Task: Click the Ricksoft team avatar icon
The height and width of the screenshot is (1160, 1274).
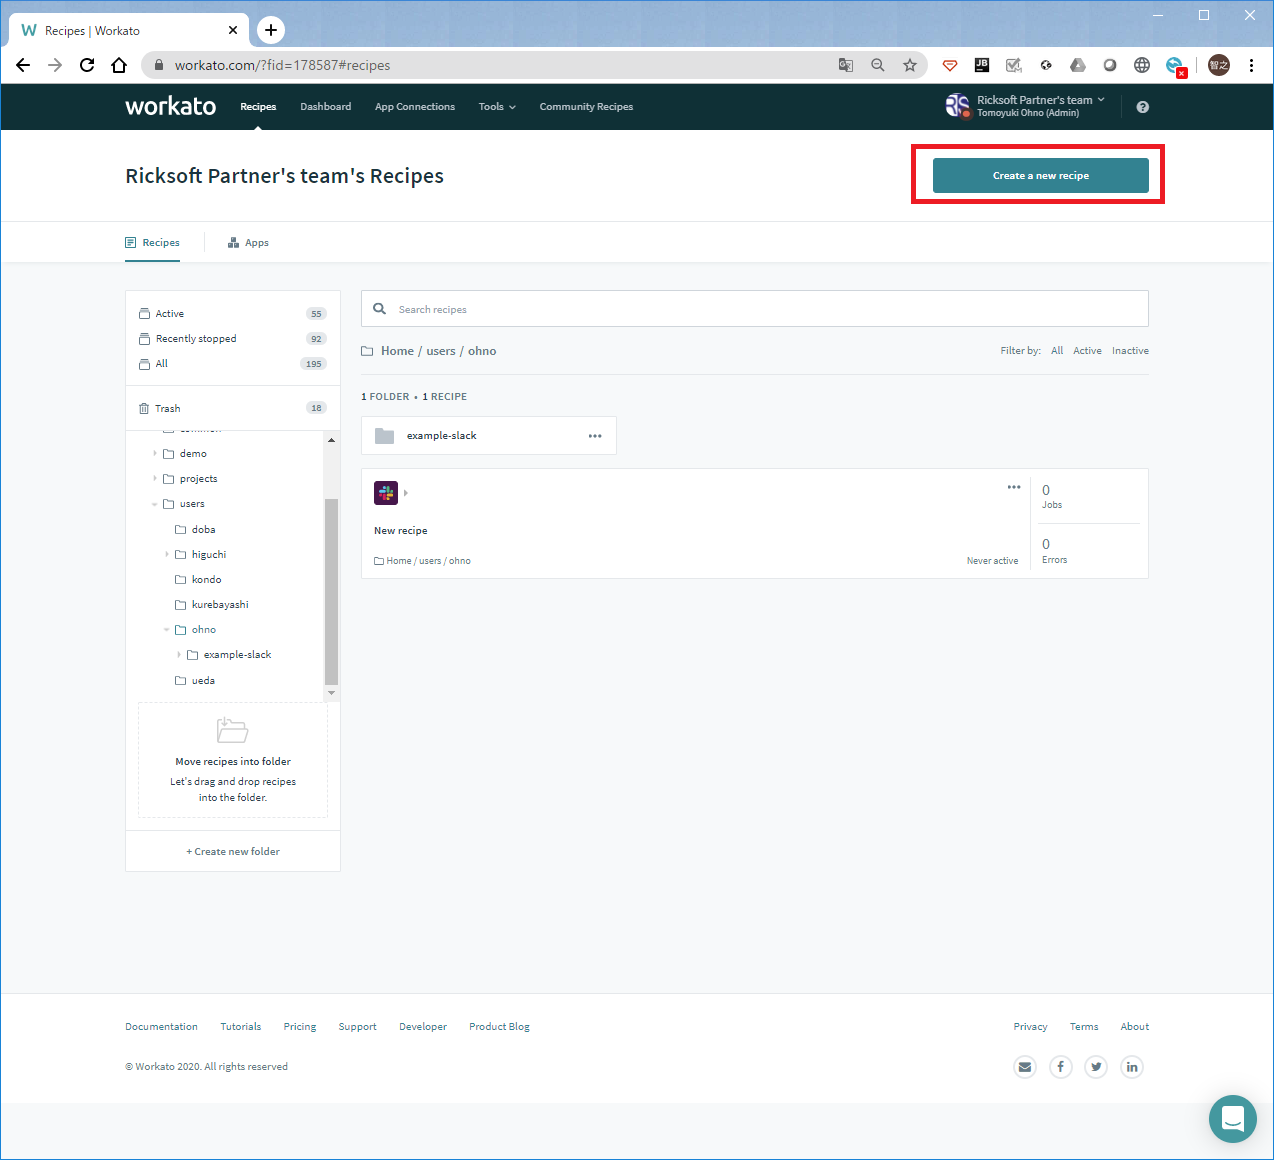Action: click(x=957, y=106)
